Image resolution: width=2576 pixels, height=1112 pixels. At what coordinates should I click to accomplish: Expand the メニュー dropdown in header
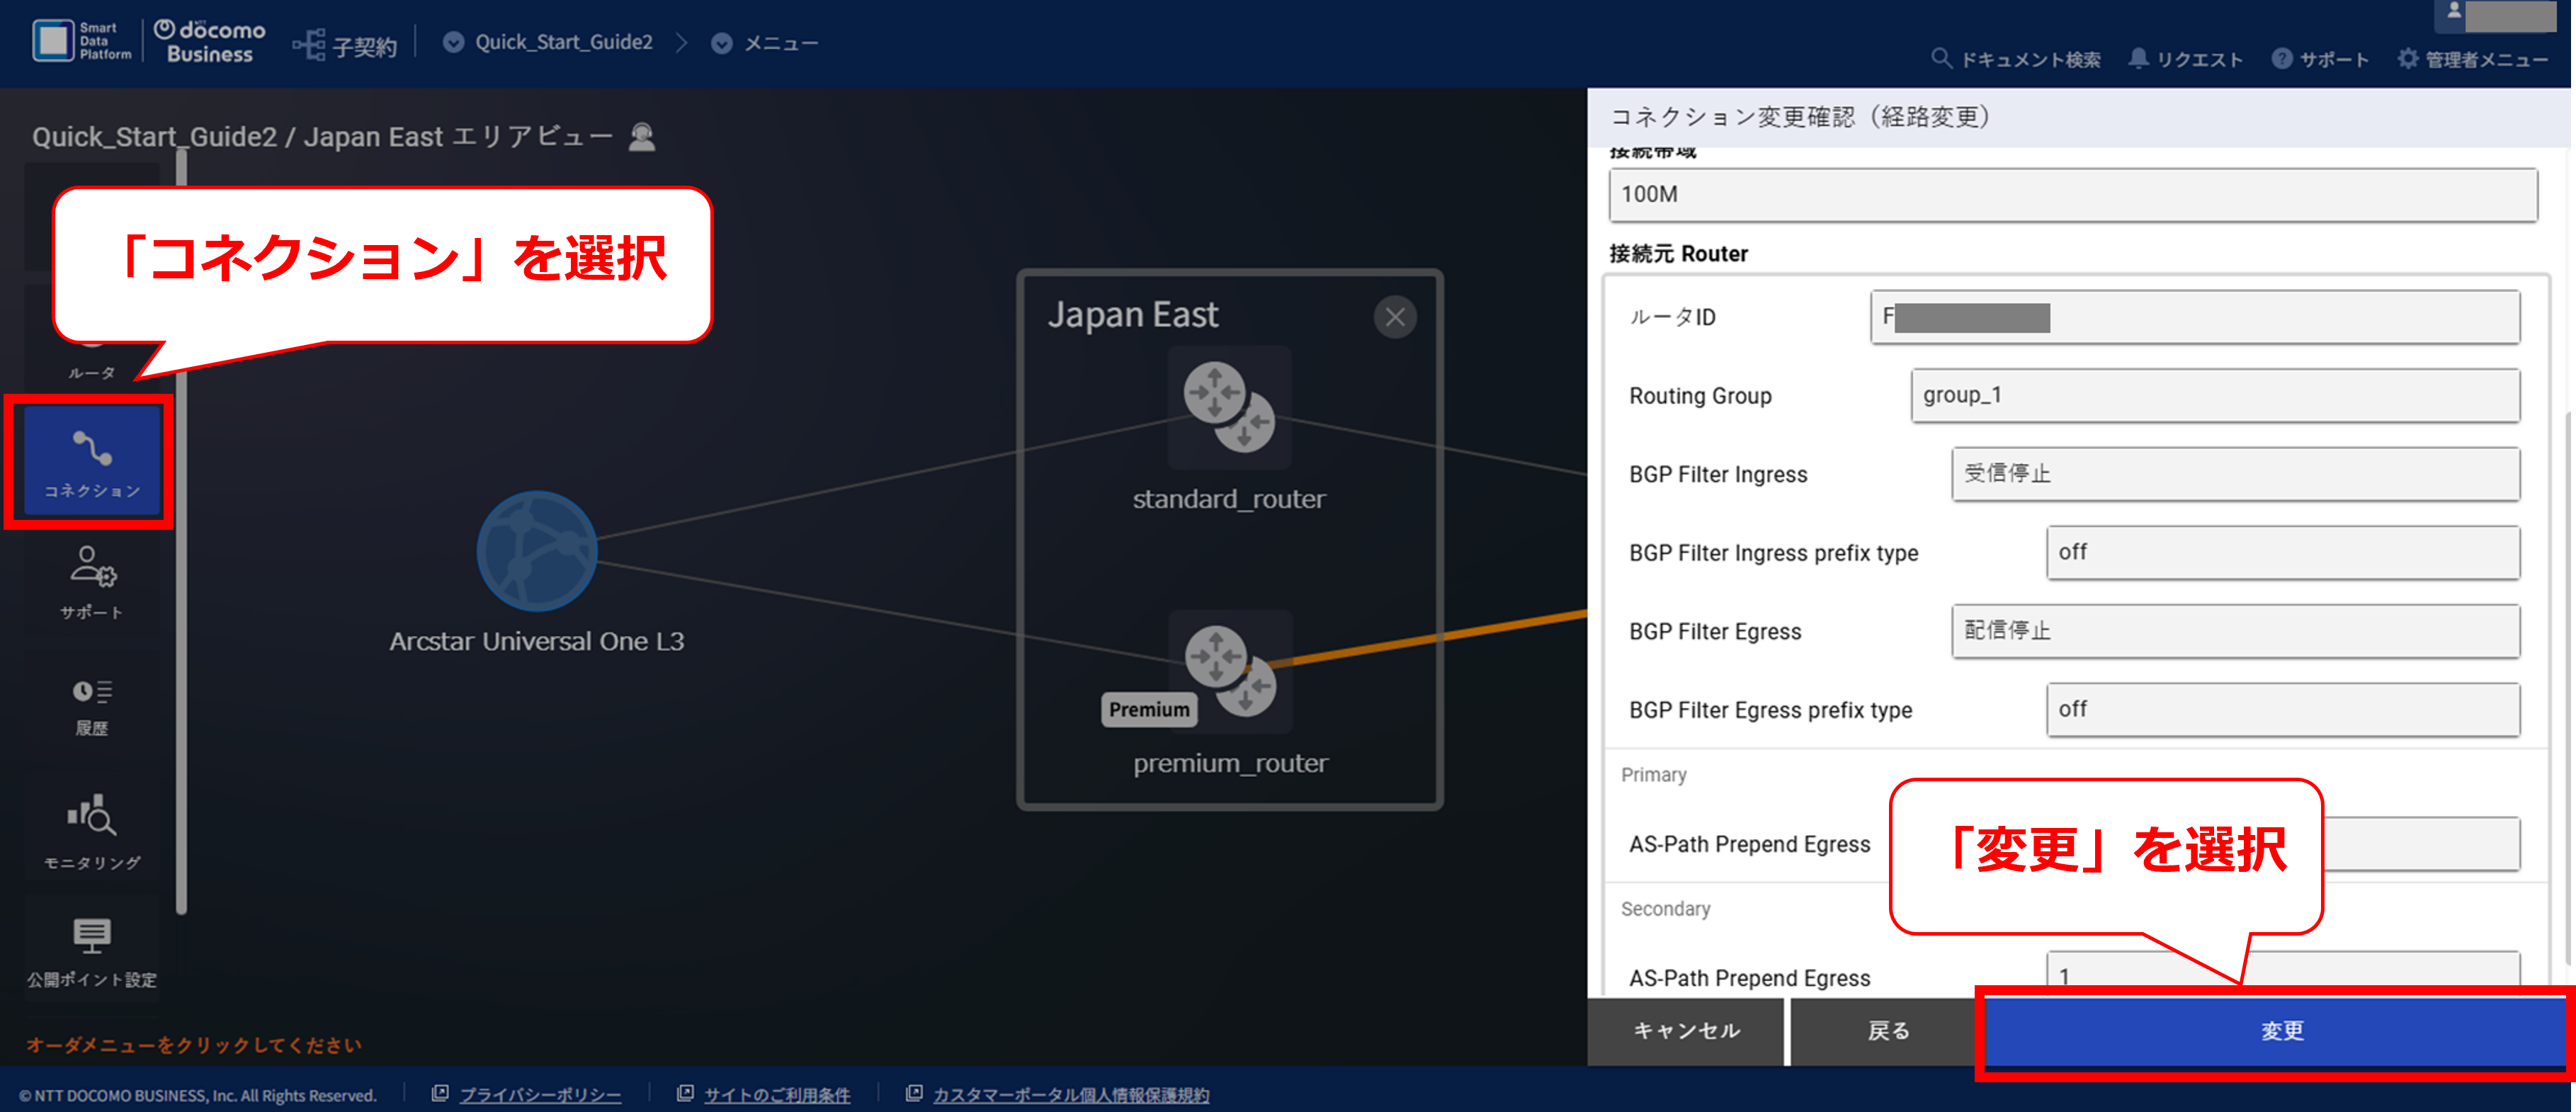click(x=765, y=43)
